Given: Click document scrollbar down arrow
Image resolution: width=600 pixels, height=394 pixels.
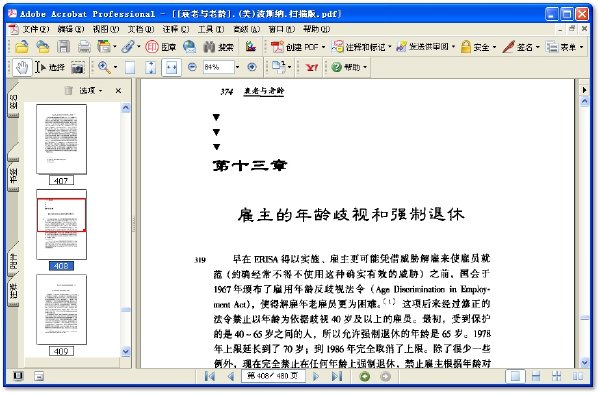Looking at the screenshot, I should point(584,362).
